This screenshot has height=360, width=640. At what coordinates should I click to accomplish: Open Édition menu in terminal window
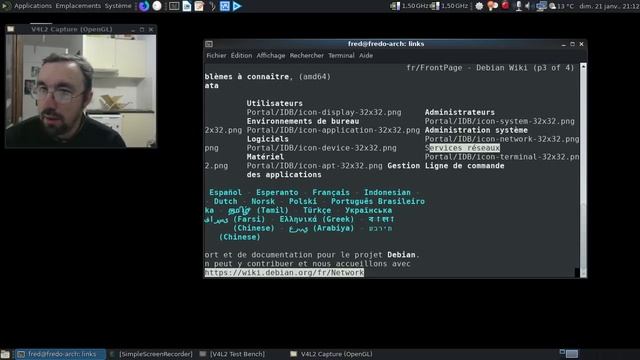tap(241, 56)
